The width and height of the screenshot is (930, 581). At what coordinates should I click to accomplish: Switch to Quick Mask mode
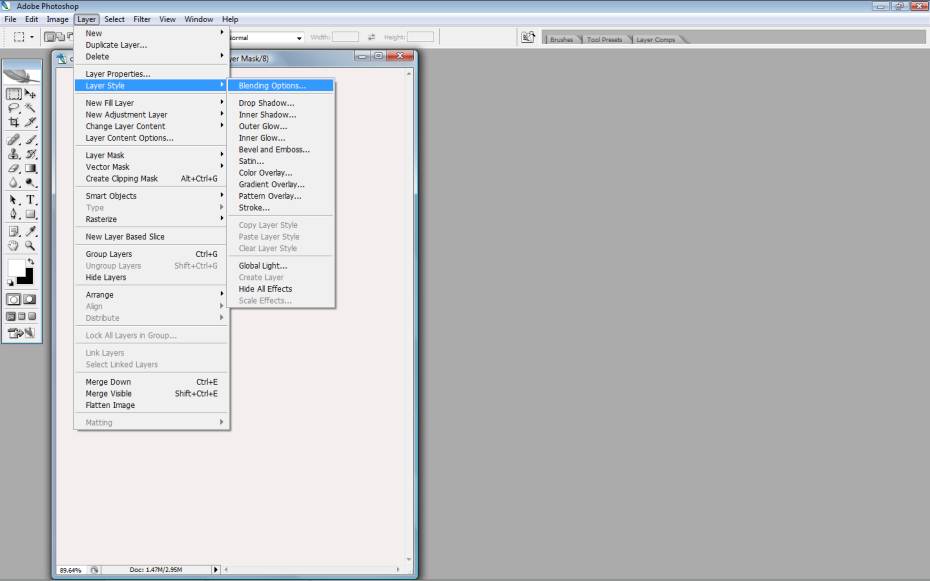(x=30, y=299)
